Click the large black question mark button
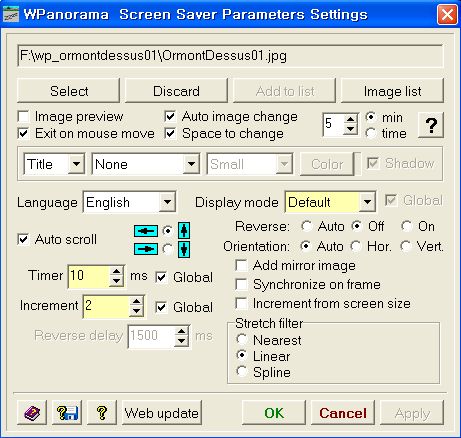The width and height of the screenshot is (461, 438). [x=431, y=125]
